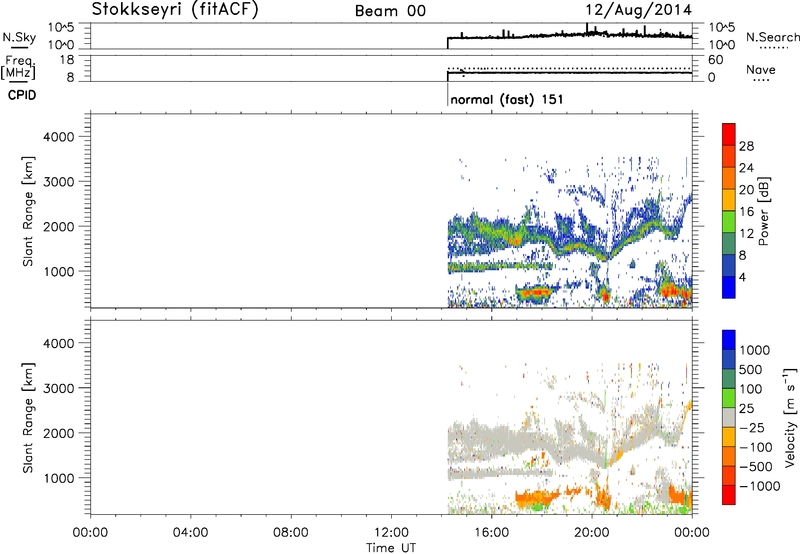Viewport: 800px width, 554px height.
Task: Click the 'N.Search' legend label
Action: [772, 37]
